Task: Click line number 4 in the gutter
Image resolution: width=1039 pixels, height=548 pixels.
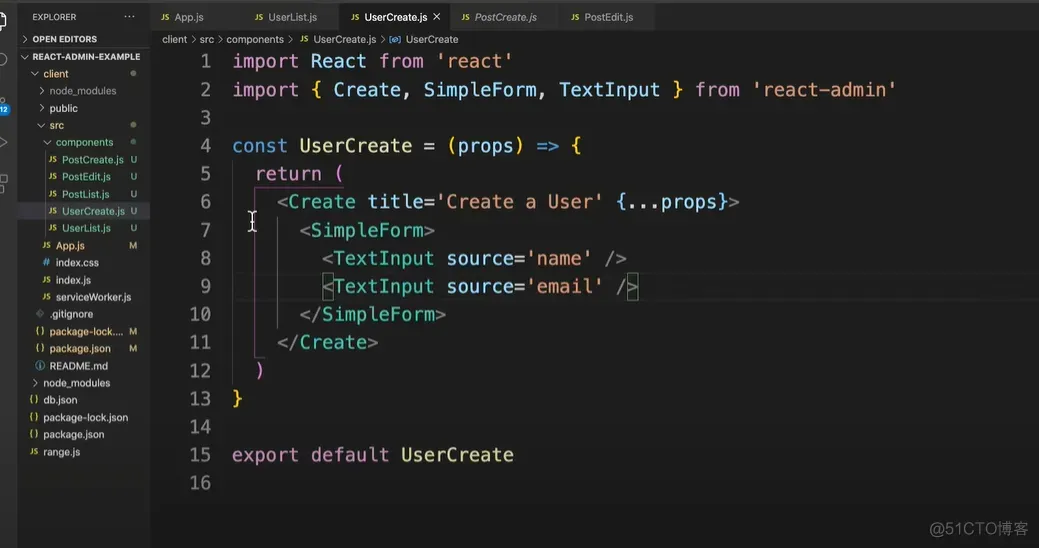Action: pos(205,146)
